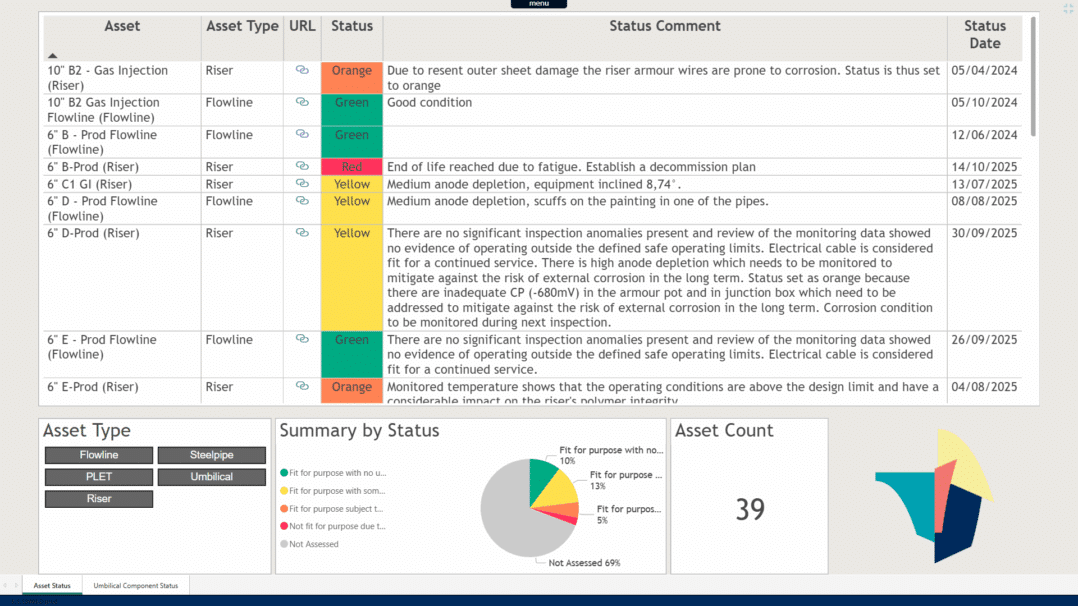Toggle the Riser asset type filter
Image resolution: width=1078 pixels, height=606 pixels.
pyautogui.click(x=99, y=499)
